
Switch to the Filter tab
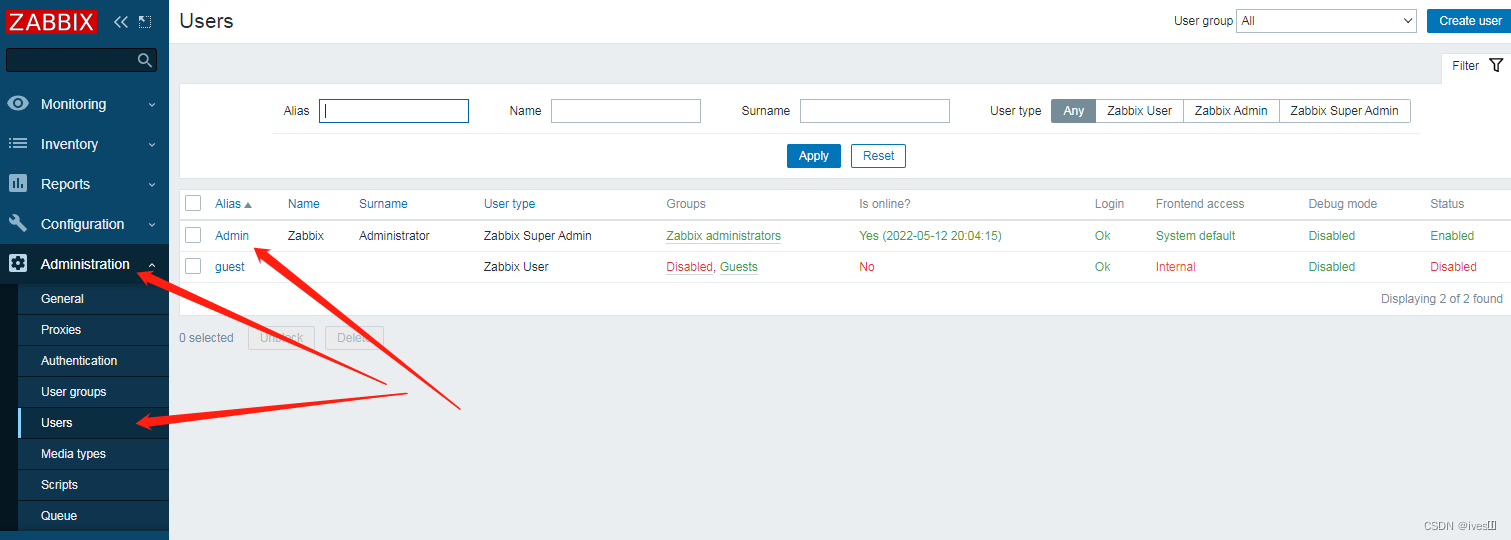pyautogui.click(x=1476, y=66)
